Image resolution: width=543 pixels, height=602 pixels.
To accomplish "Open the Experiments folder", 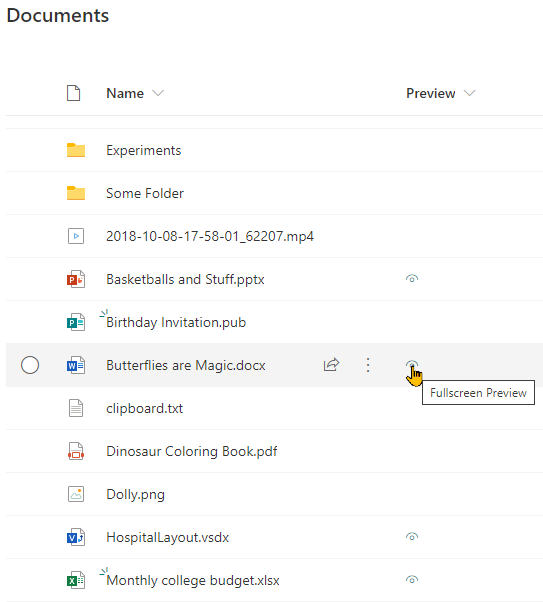I will [144, 150].
